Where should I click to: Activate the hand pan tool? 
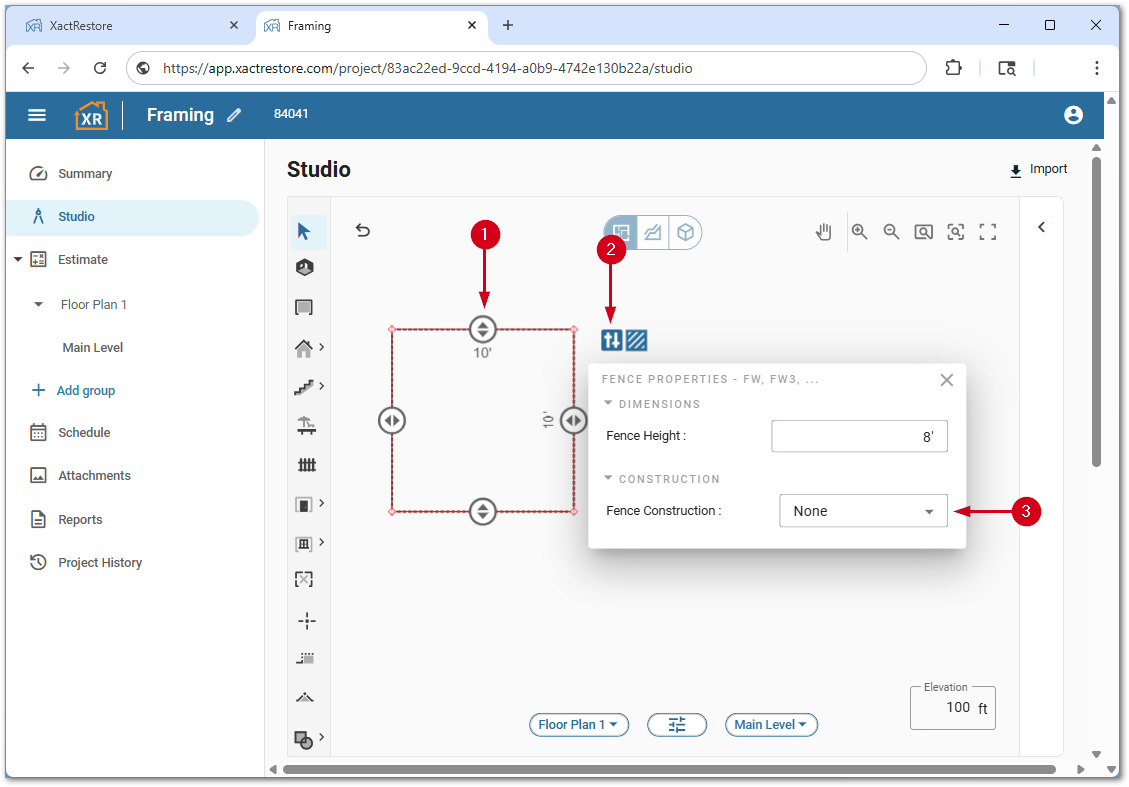(823, 232)
